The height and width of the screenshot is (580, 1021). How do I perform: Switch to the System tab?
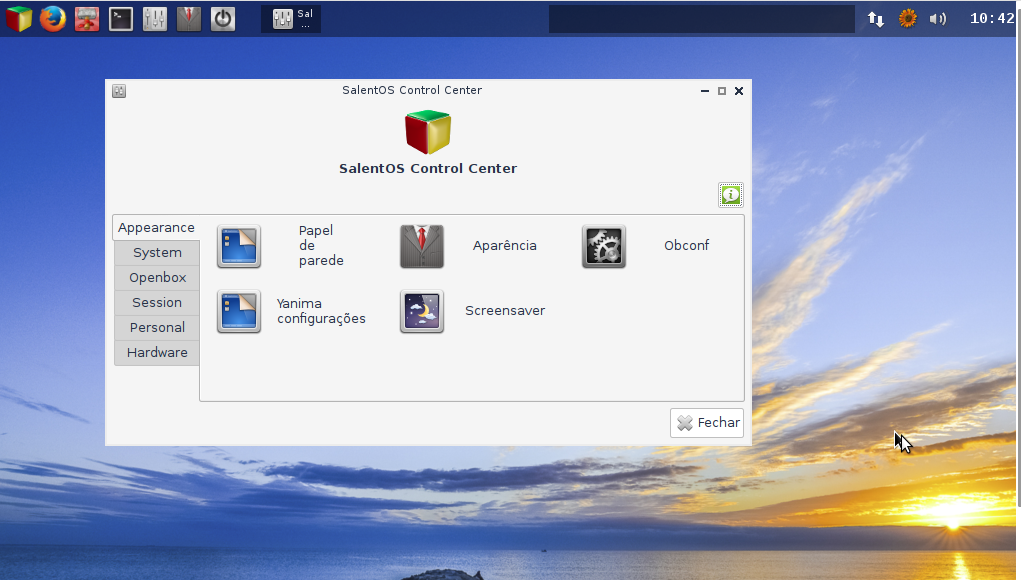(x=157, y=253)
